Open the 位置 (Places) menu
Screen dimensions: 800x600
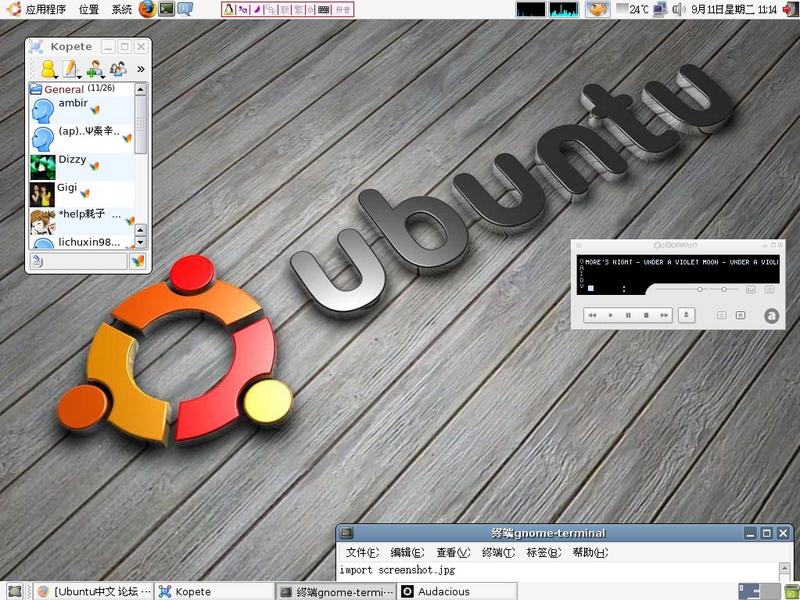89,9
